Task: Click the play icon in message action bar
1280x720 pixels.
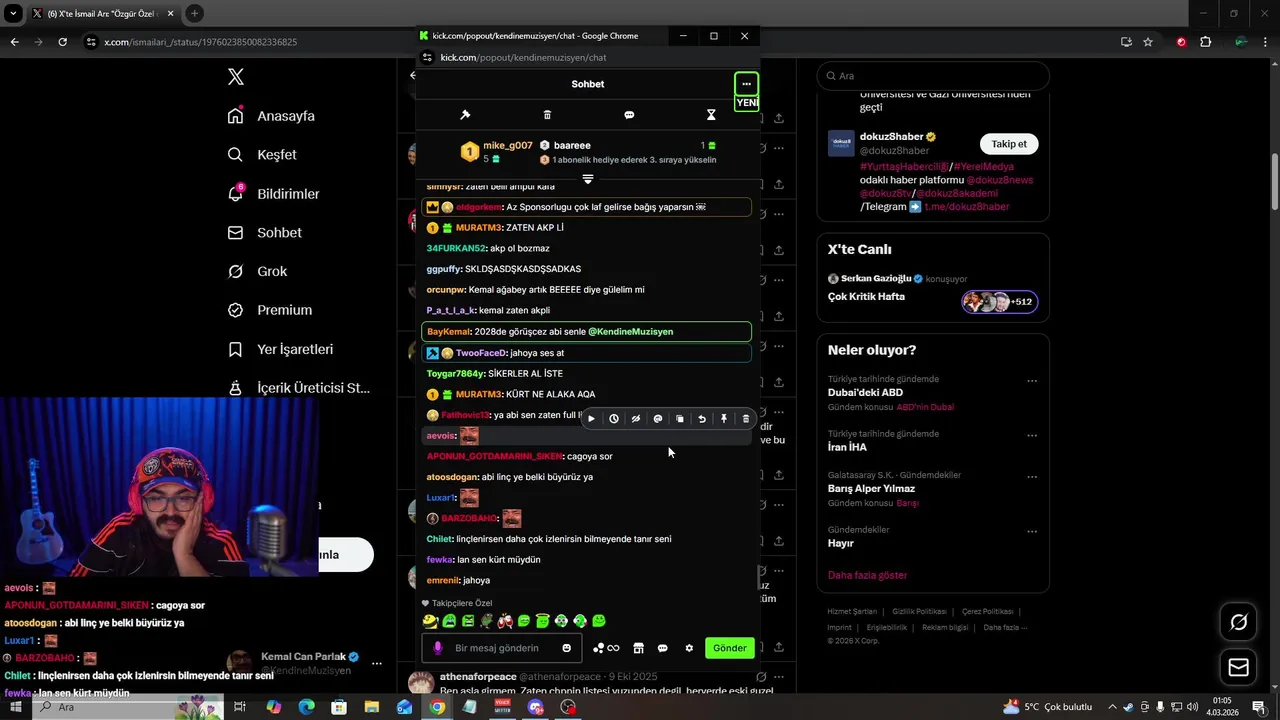Action: click(x=592, y=419)
